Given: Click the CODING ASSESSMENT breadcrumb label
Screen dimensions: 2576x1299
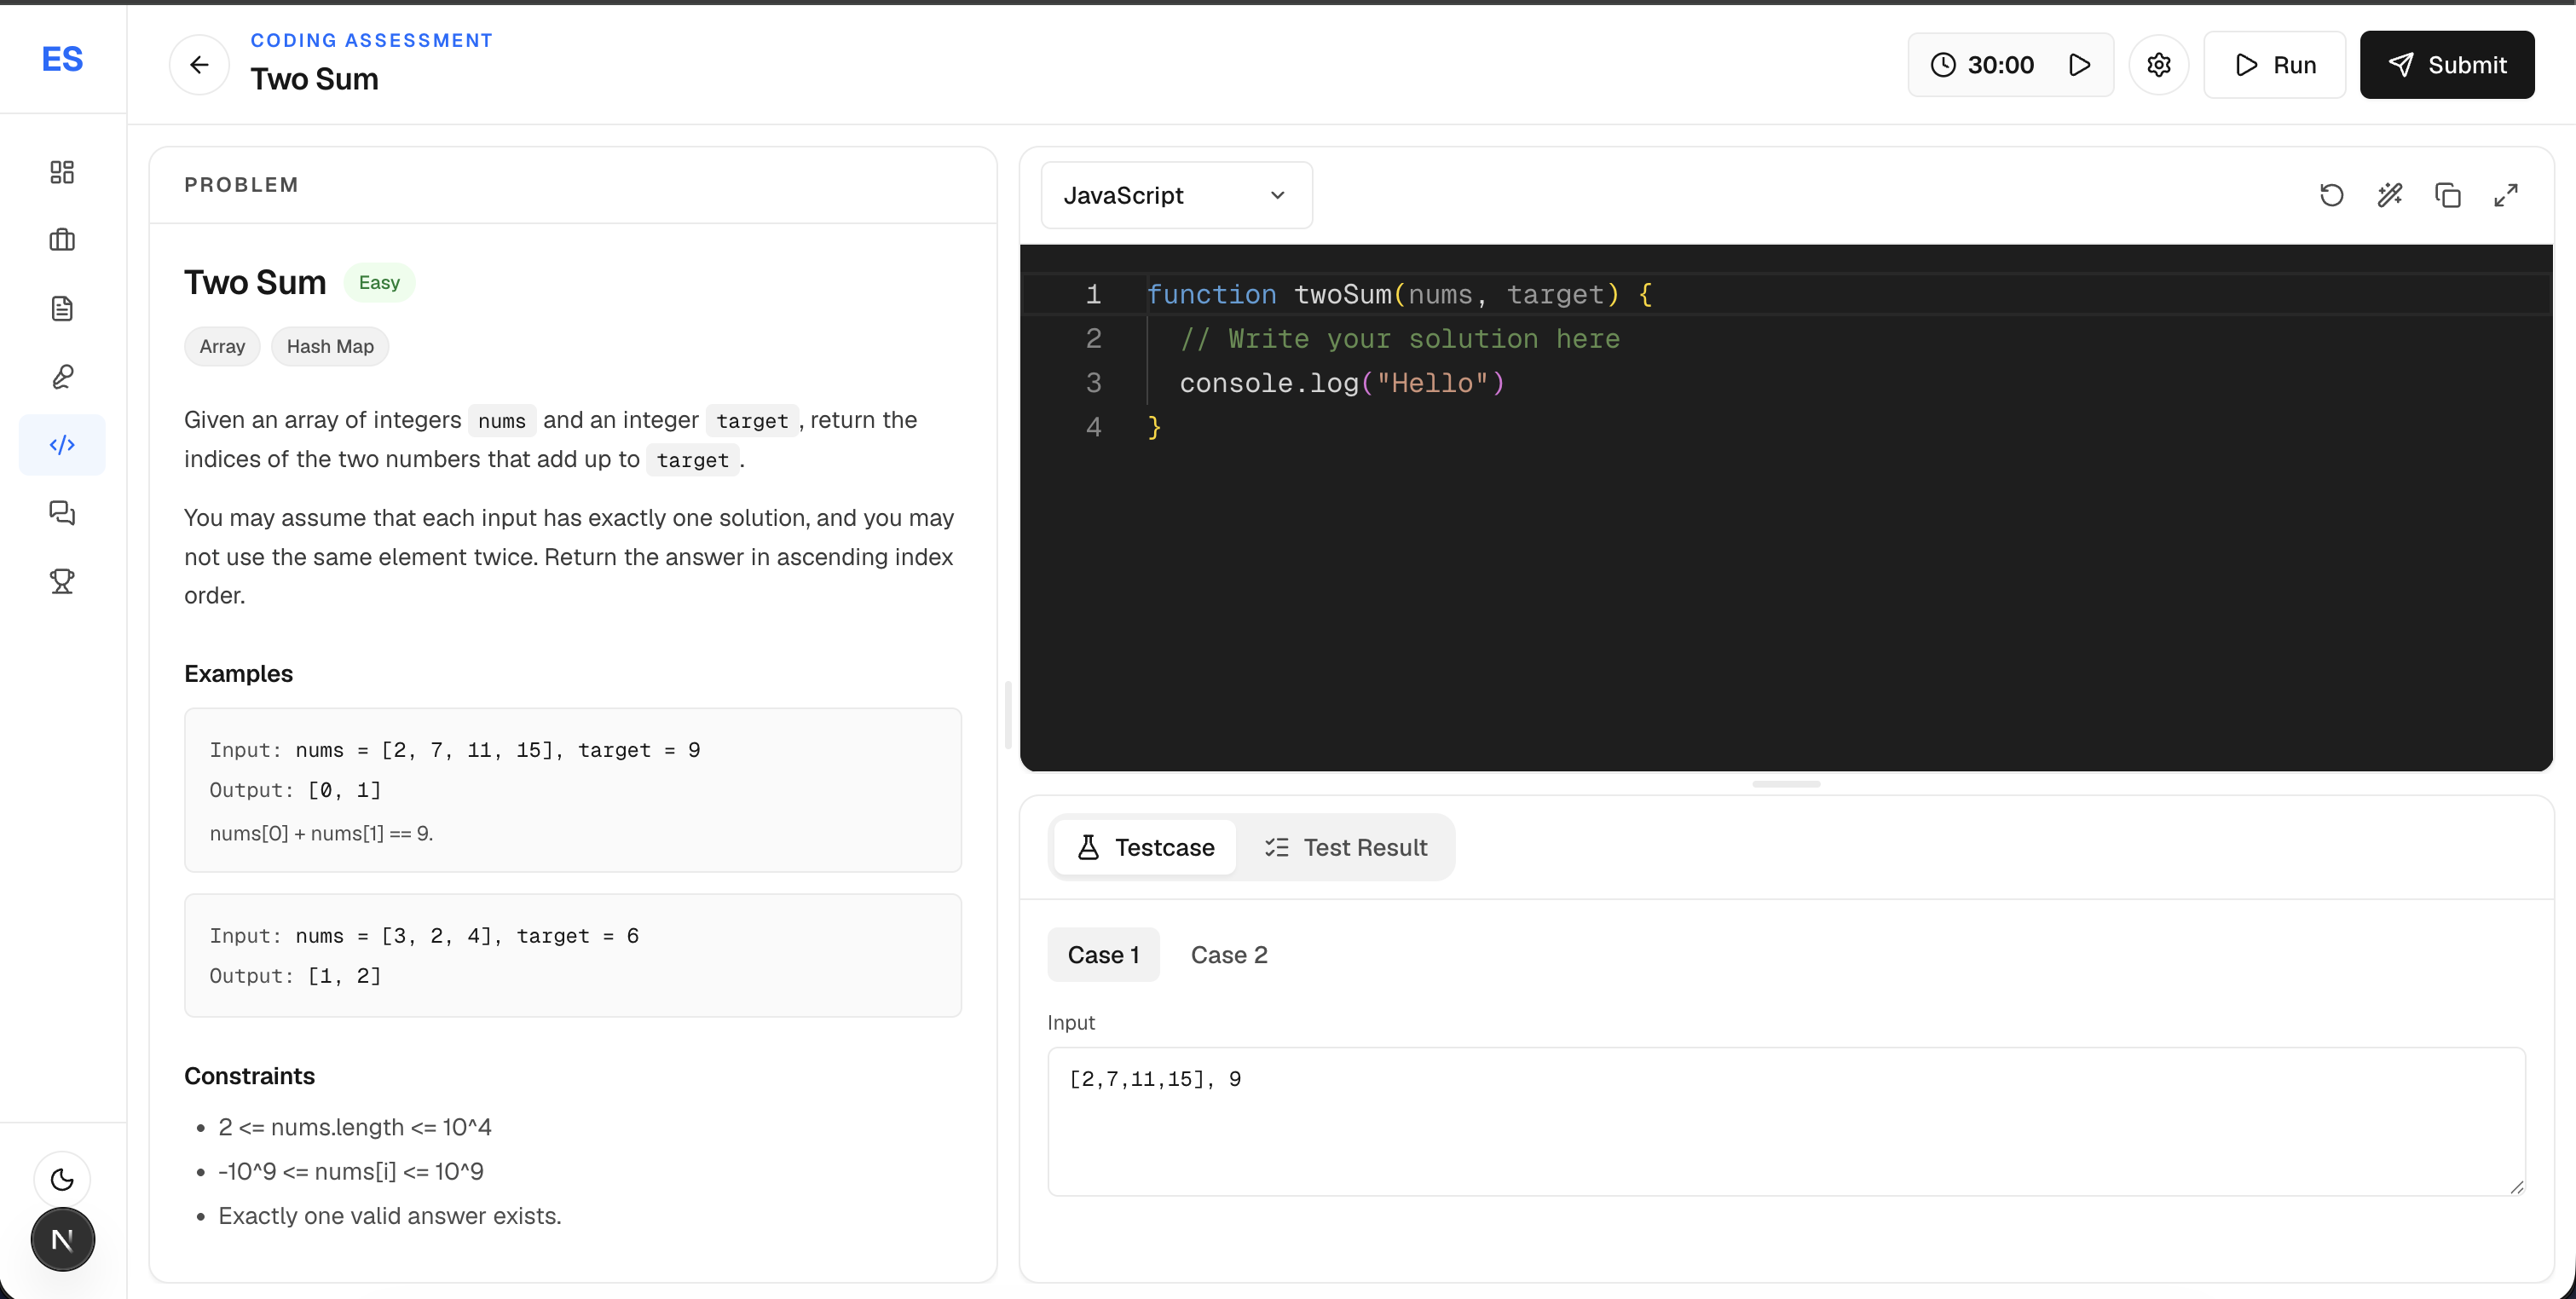Looking at the screenshot, I should (x=371, y=40).
